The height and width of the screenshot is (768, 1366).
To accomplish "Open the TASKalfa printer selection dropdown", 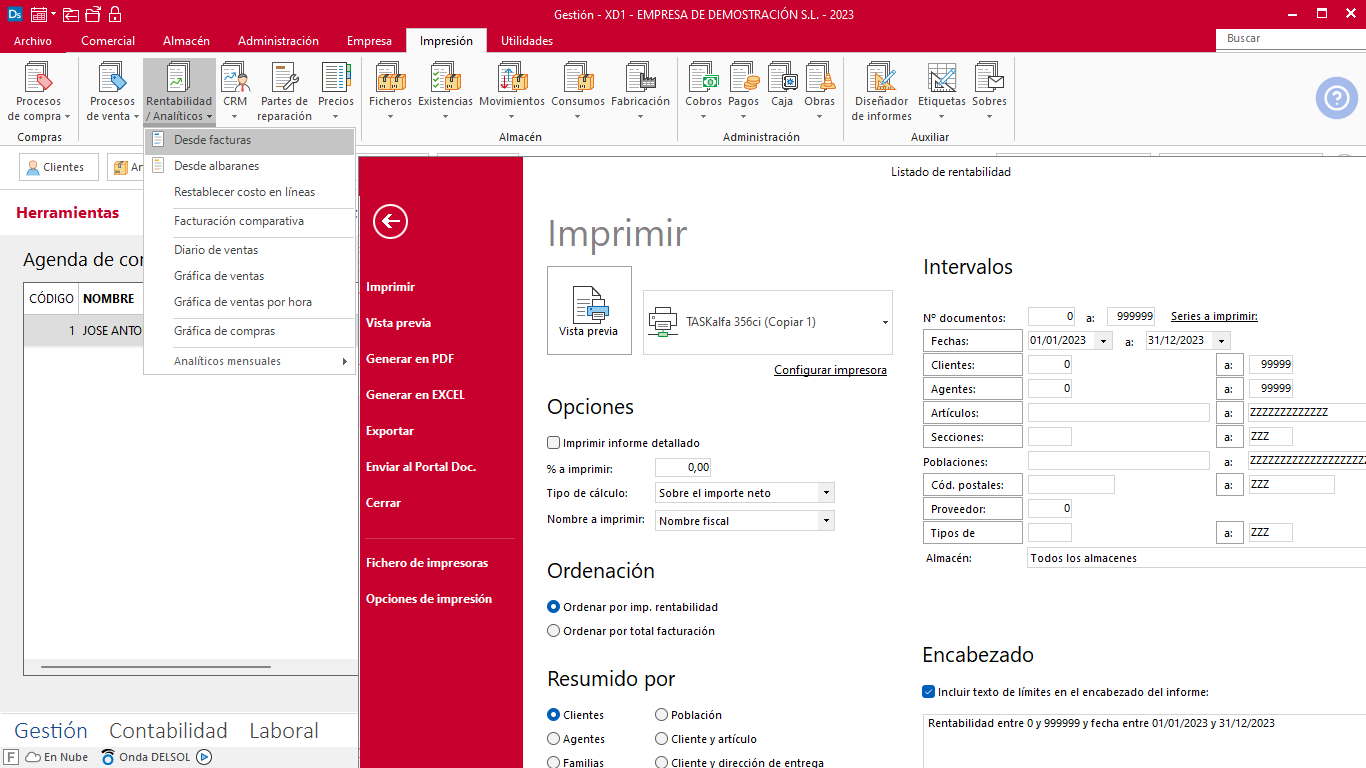I will (x=885, y=322).
